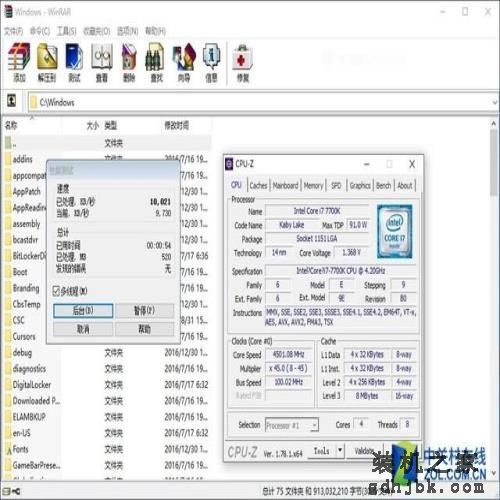Click the Core Speed value 4501.08 MHz
Screen dimensions: 500x500
click(x=288, y=354)
